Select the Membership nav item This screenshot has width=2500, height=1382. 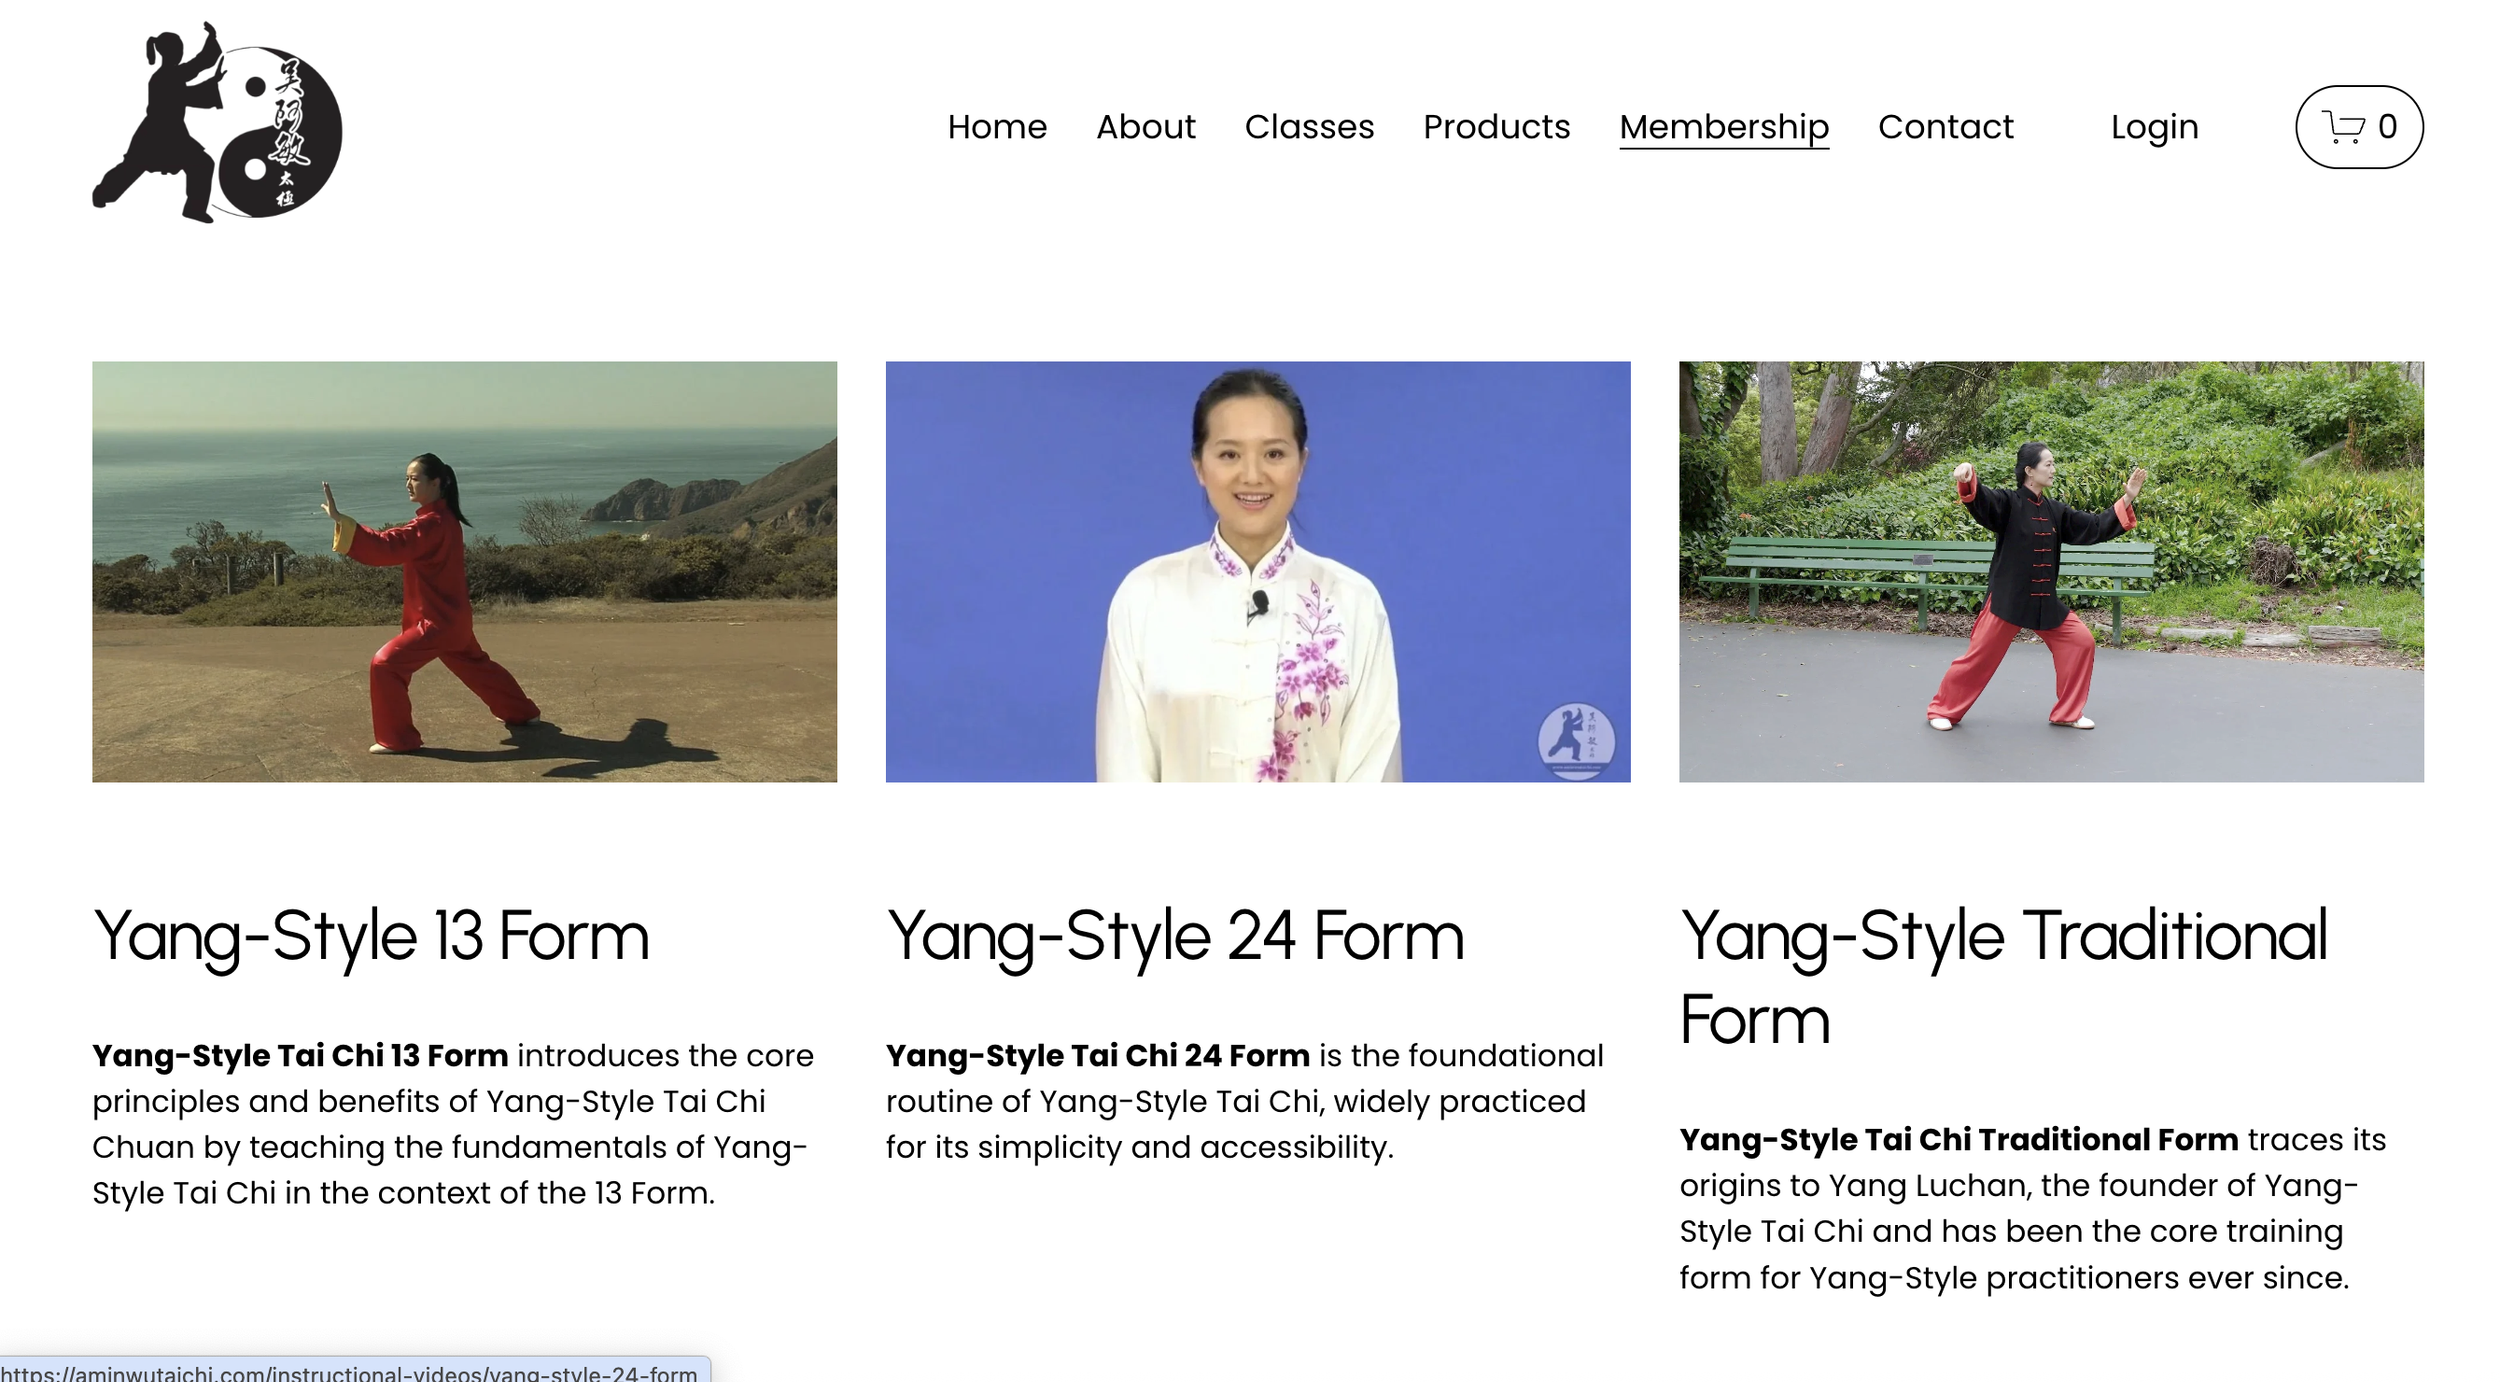pos(1723,127)
